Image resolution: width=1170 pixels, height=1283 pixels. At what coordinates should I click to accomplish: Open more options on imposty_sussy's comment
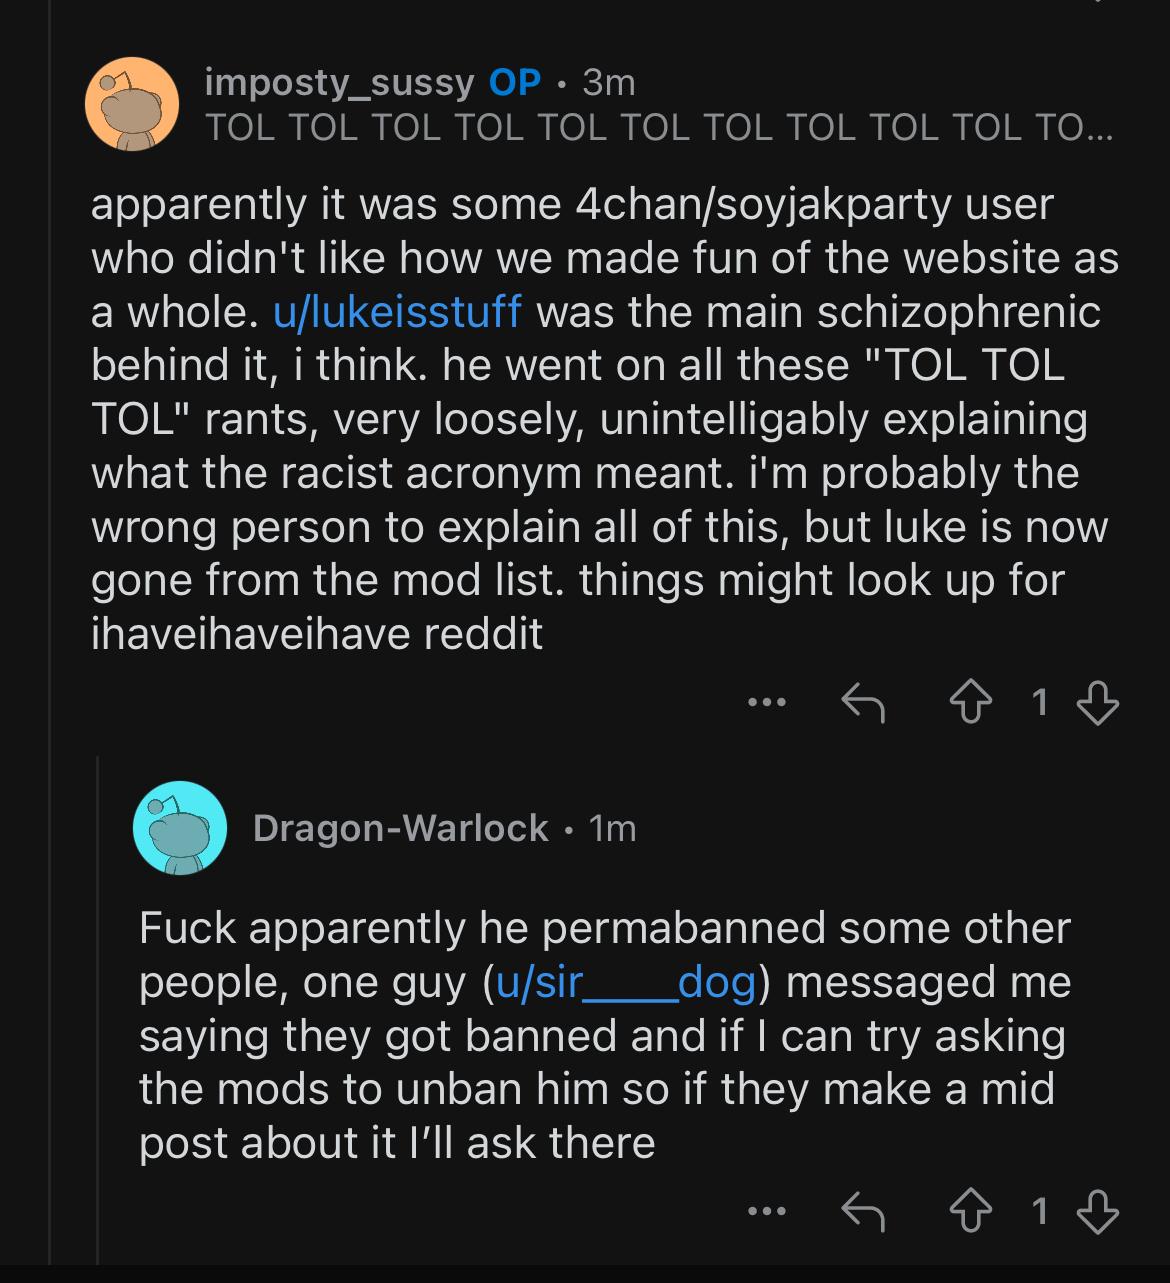tap(767, 702)
